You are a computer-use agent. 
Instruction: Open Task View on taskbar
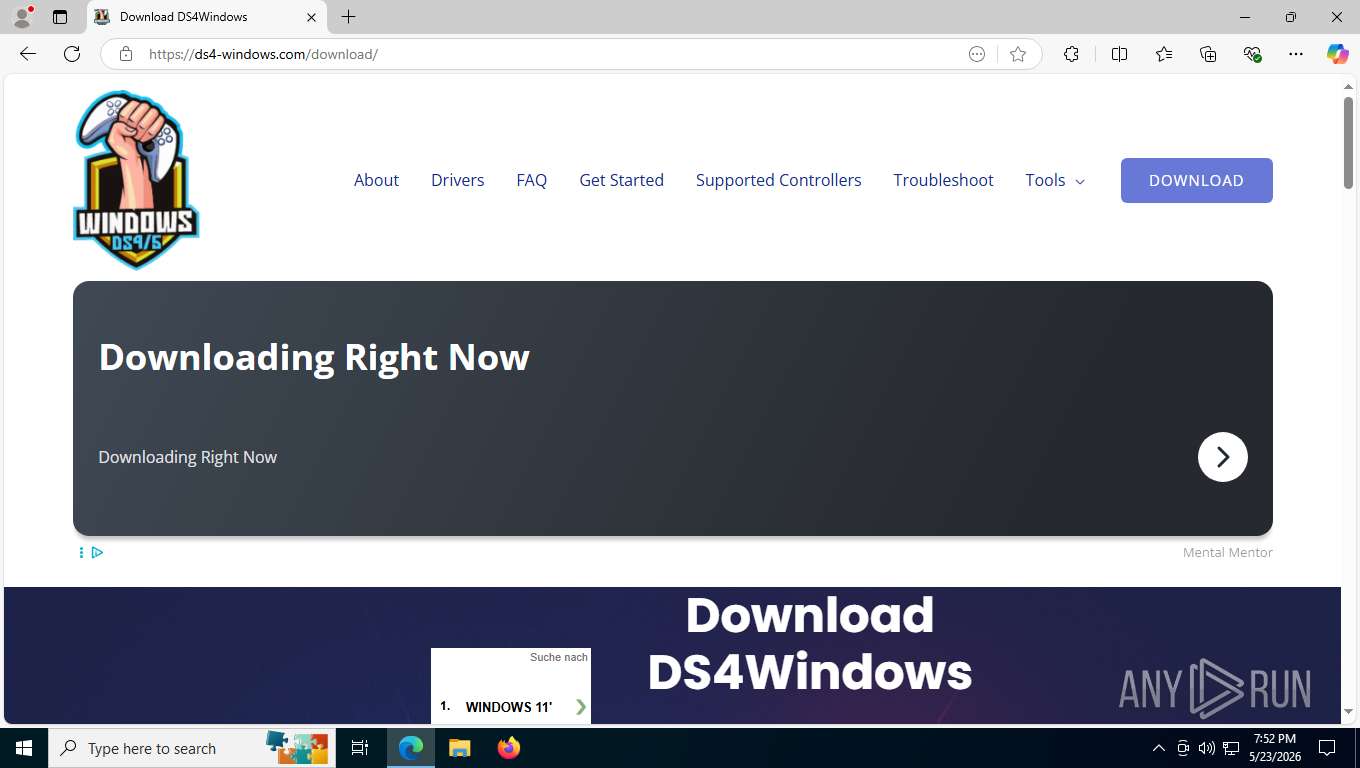(x=360, y=748)
